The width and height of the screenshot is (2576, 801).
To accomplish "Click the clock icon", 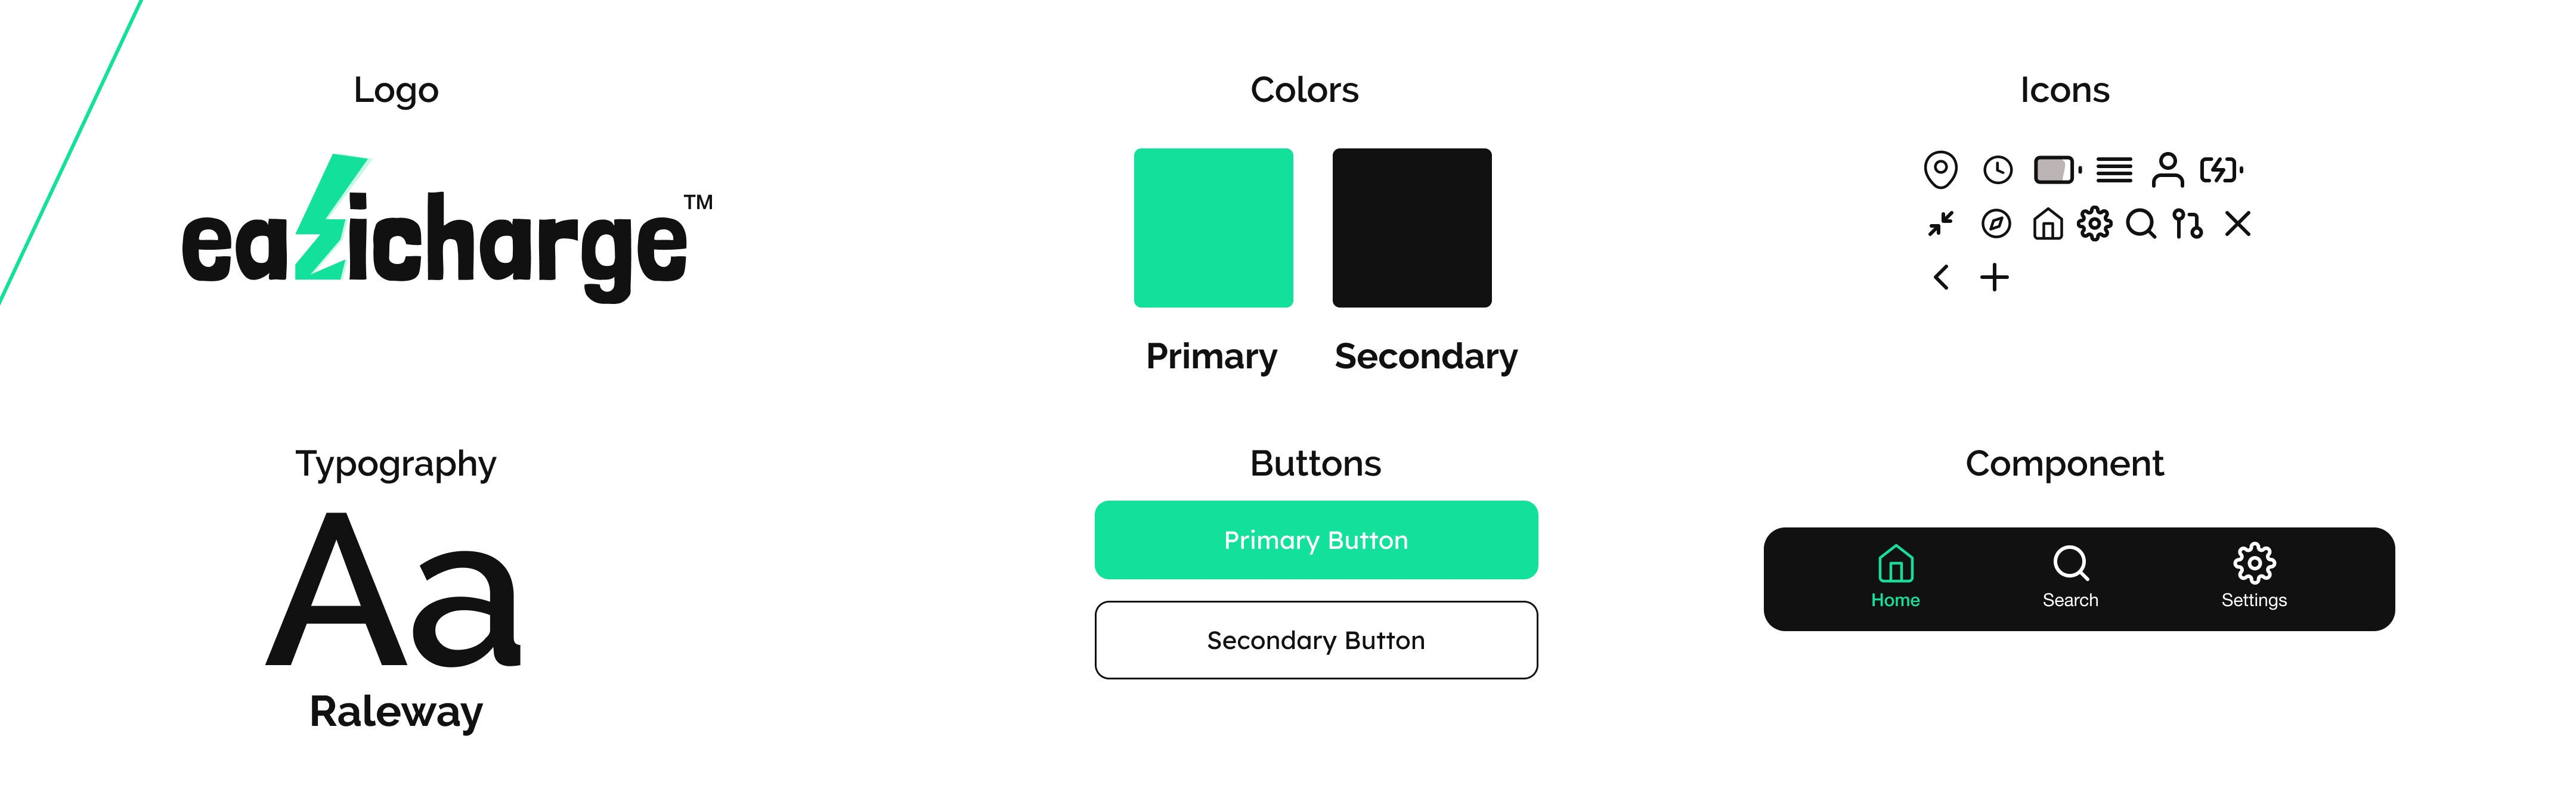I will [1997, 170].
